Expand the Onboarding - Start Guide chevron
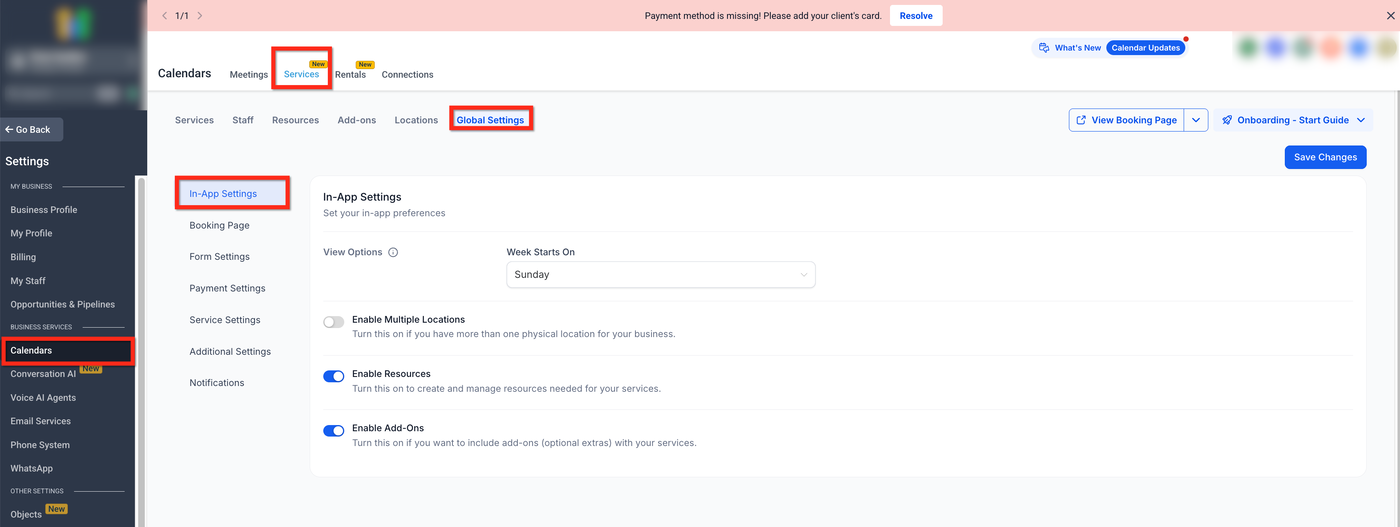Viewport: 1400px width, 527px height. pyautogui.click(x=1360, y=120)
